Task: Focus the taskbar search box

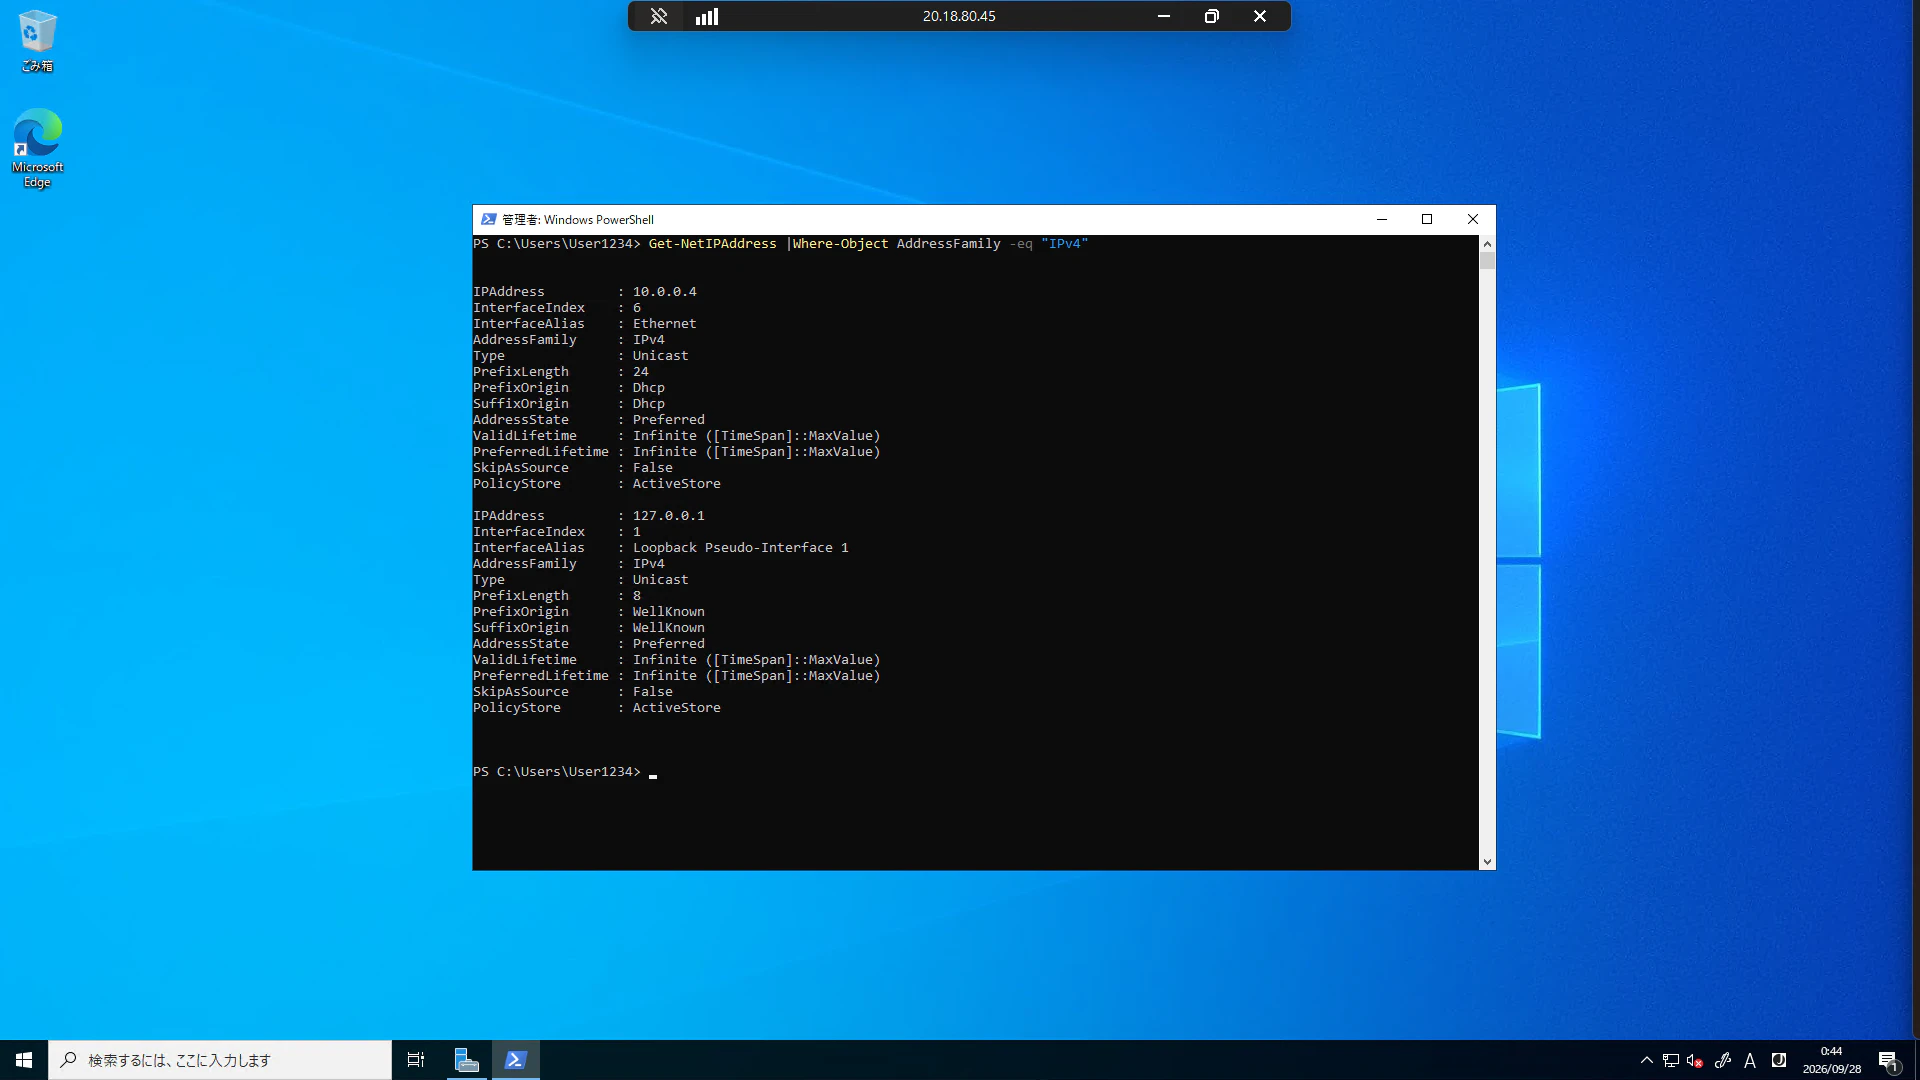Action: pyautogui.click(x=220, y=1060)
